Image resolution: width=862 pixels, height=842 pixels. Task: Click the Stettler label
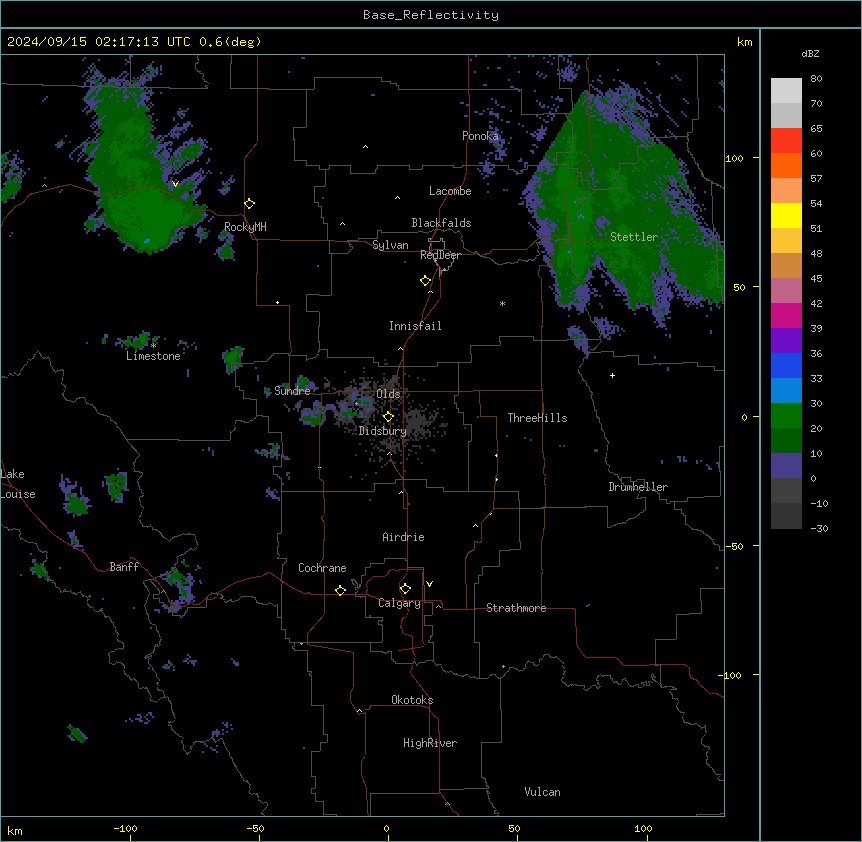(x=634, y=237)
